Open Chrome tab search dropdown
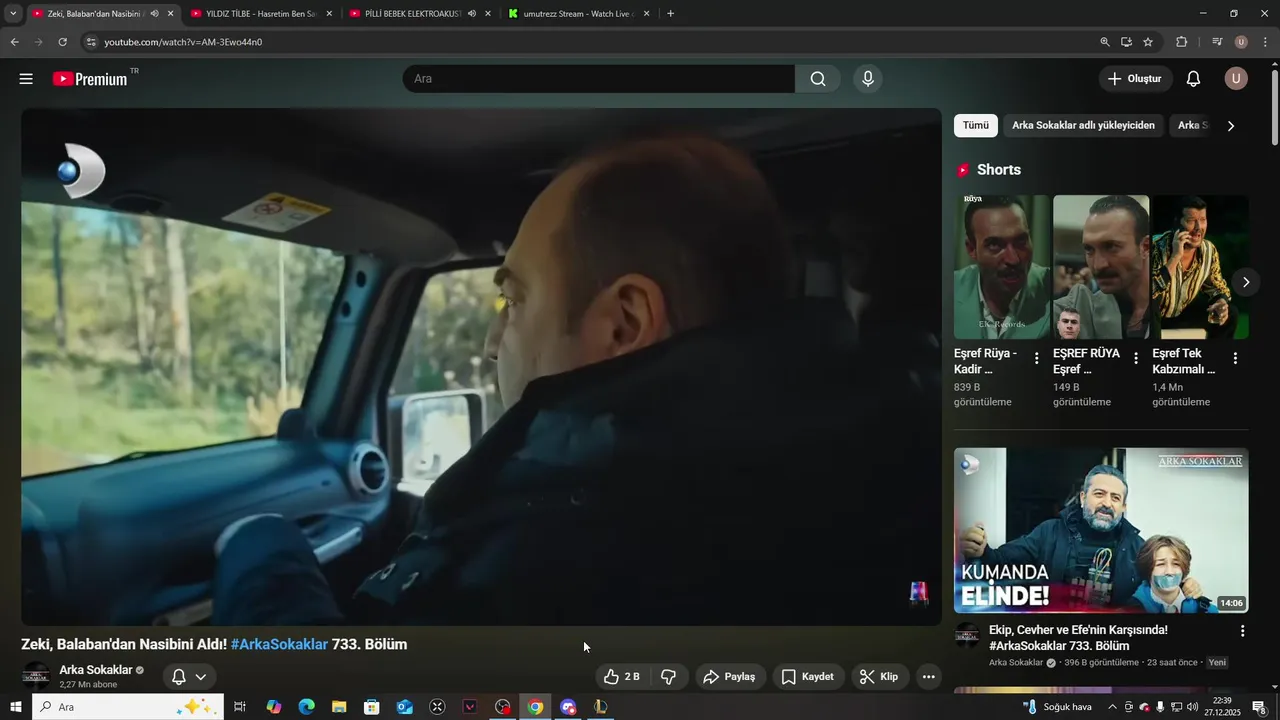 point(13,14)
